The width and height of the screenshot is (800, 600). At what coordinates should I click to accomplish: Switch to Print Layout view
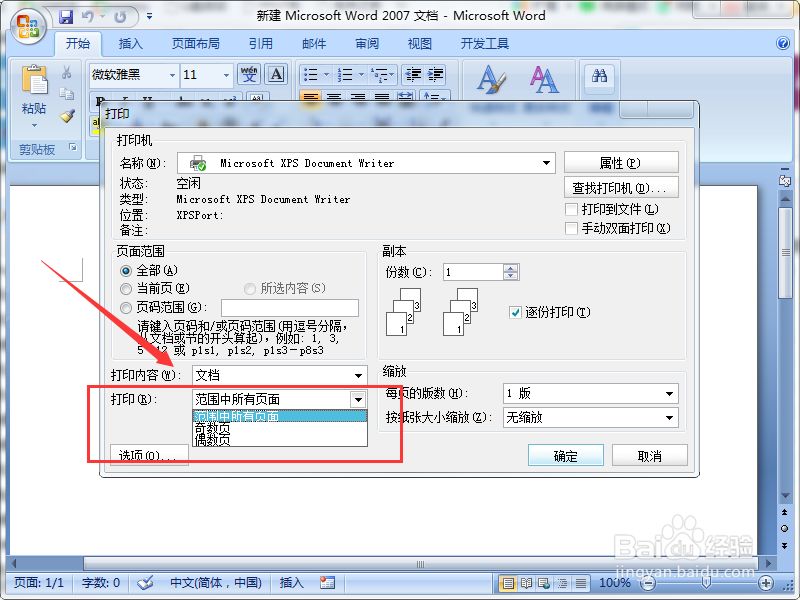[x=507, y=583]
